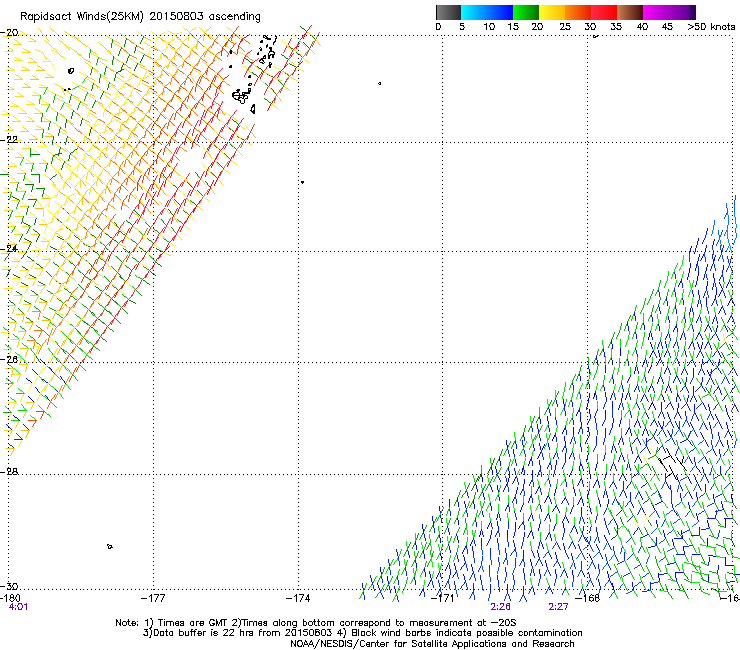This screenshot has height=650, width=740.
Task: Click the purple 2:28 time stamp
Action: [x=500, y=607]
